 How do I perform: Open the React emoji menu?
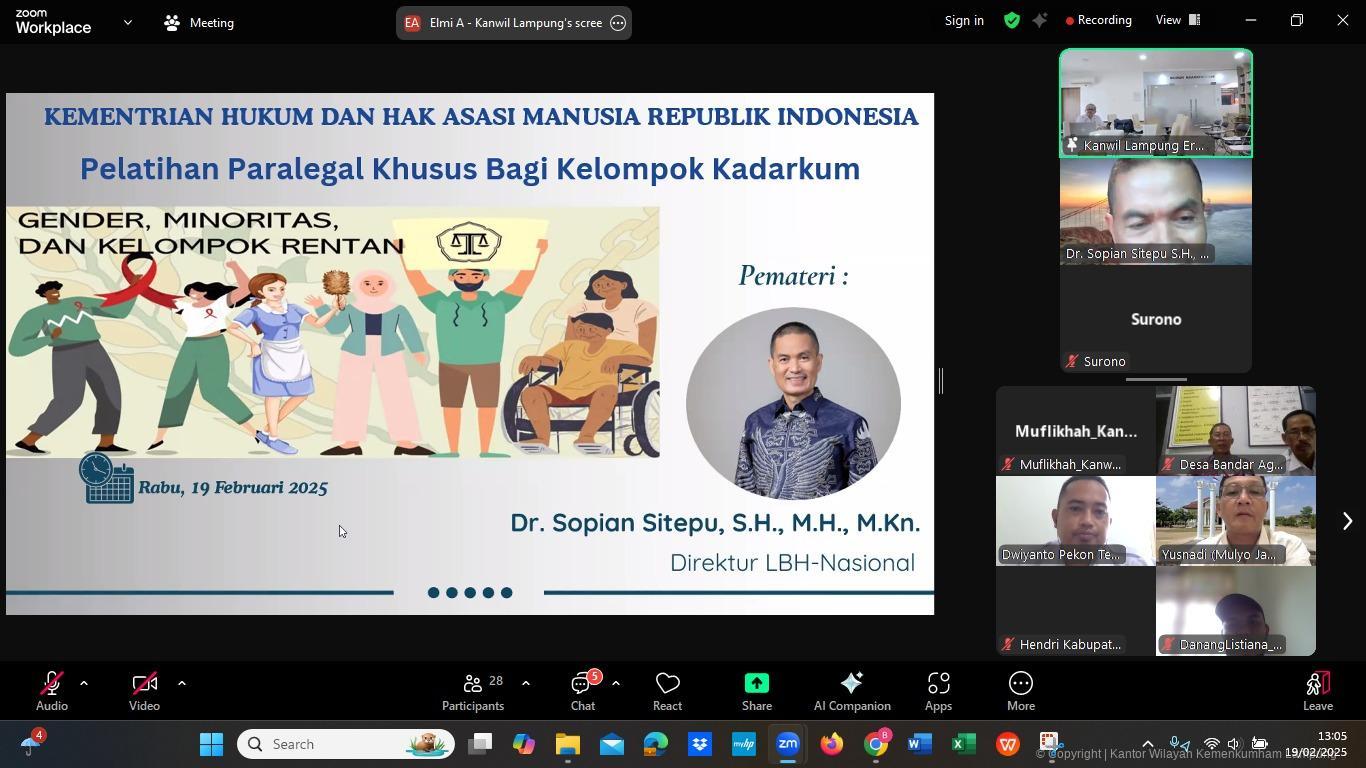tap(667, 691)
